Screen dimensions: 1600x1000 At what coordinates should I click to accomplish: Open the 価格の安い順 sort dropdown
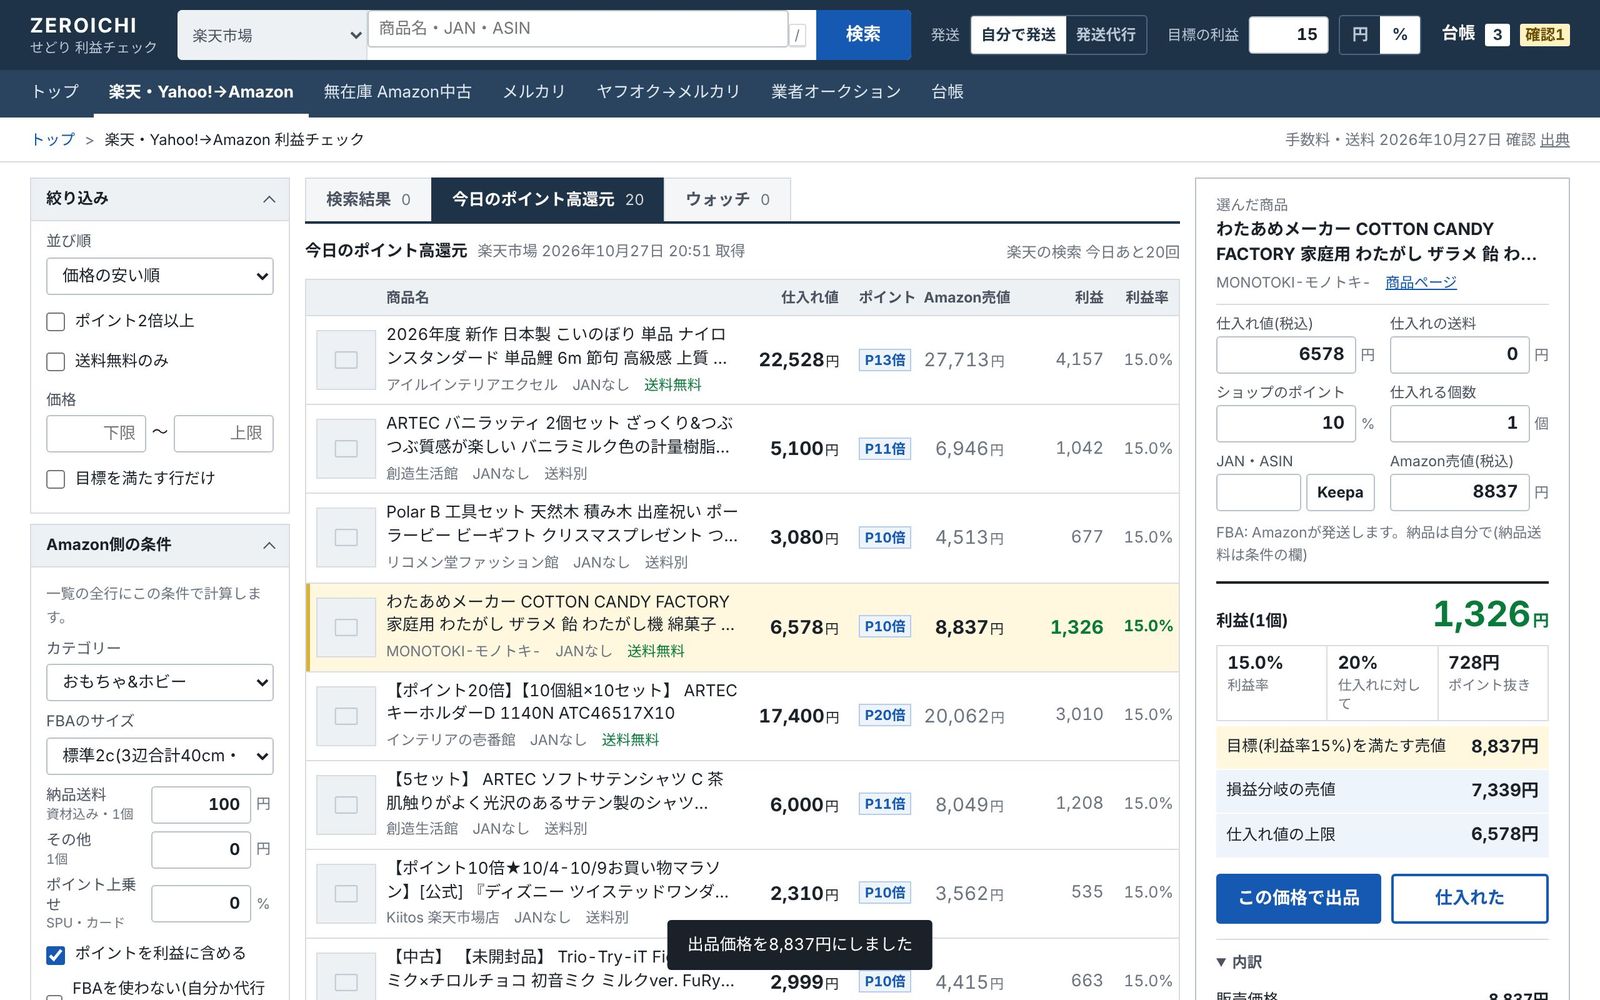[x=160, y=276]
